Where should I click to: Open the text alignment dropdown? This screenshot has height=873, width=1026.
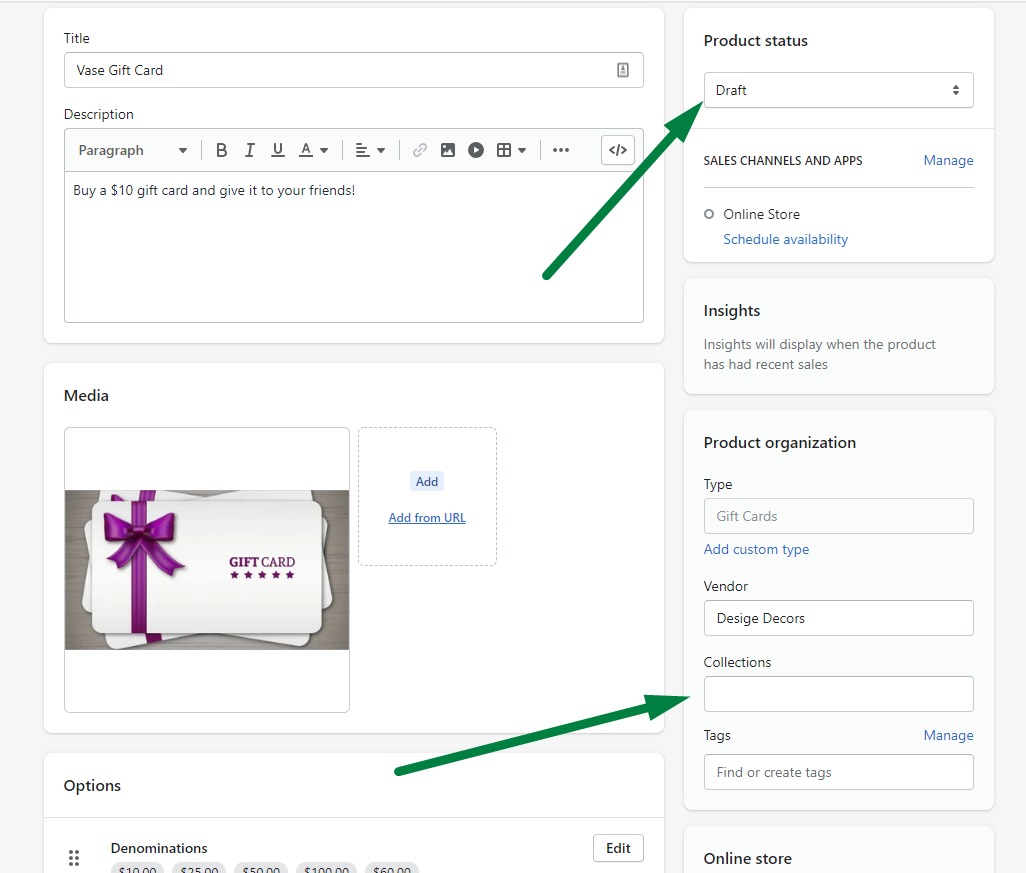tap(369, 149)
